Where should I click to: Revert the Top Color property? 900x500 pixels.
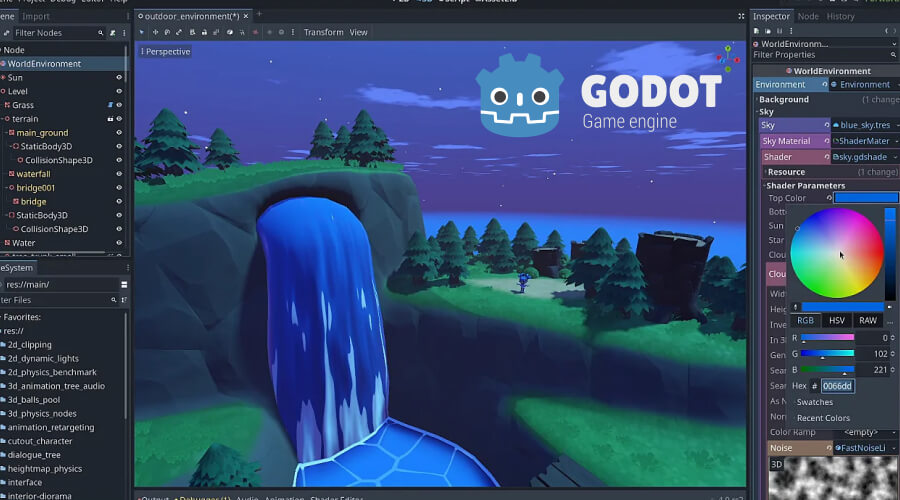tap(829, 197)
